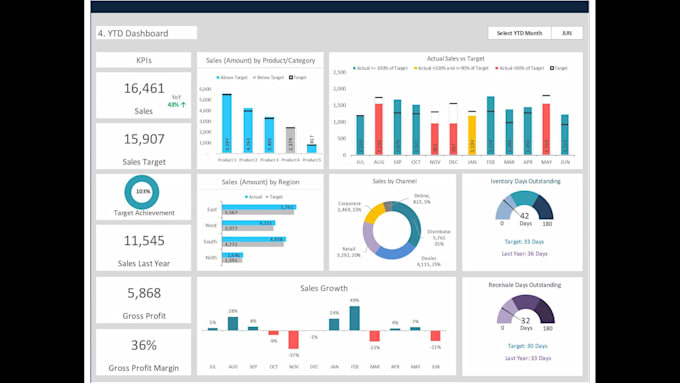The image size is (680, 383).
Task: Click the Target: 33 Days text
Action: click(x=524, y=242)
